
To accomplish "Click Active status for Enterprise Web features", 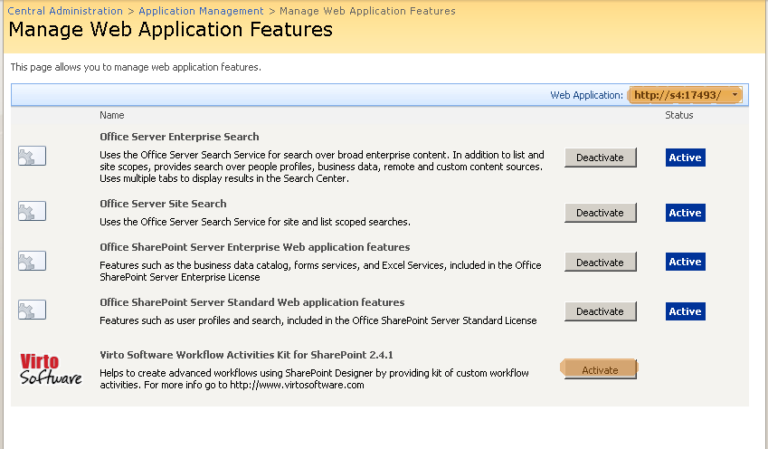I will pos(685,262).
